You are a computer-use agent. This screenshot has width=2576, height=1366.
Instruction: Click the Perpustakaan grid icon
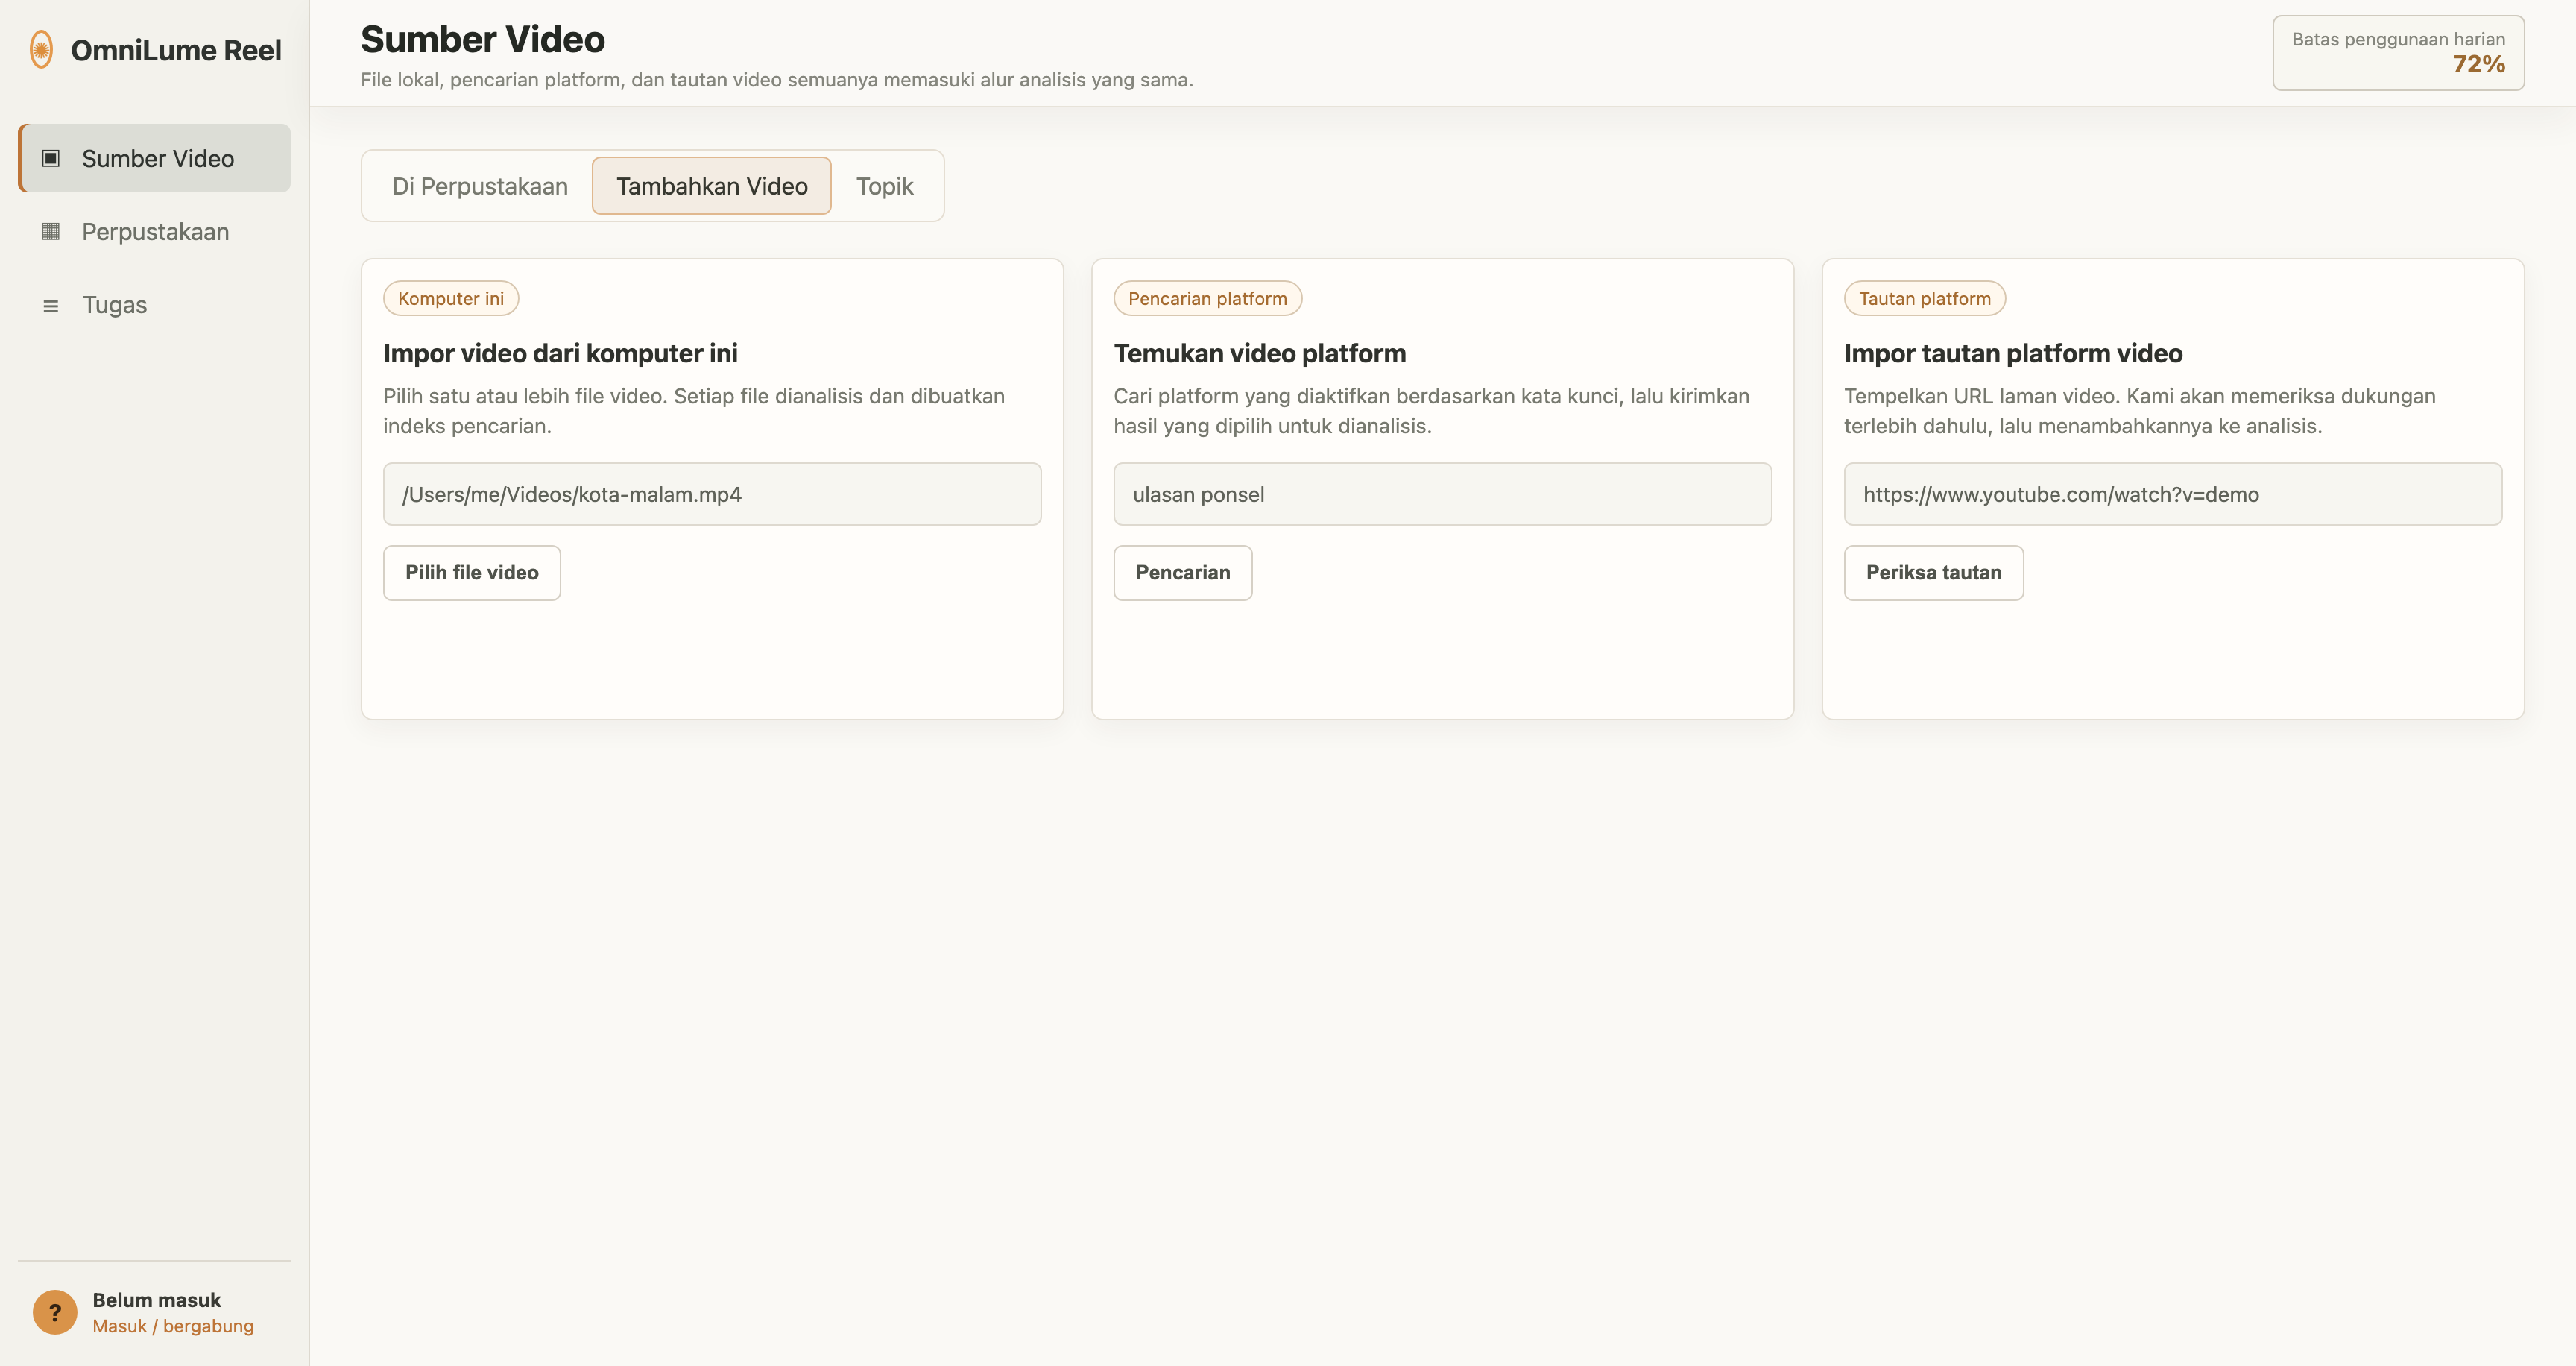pos(51,231)
